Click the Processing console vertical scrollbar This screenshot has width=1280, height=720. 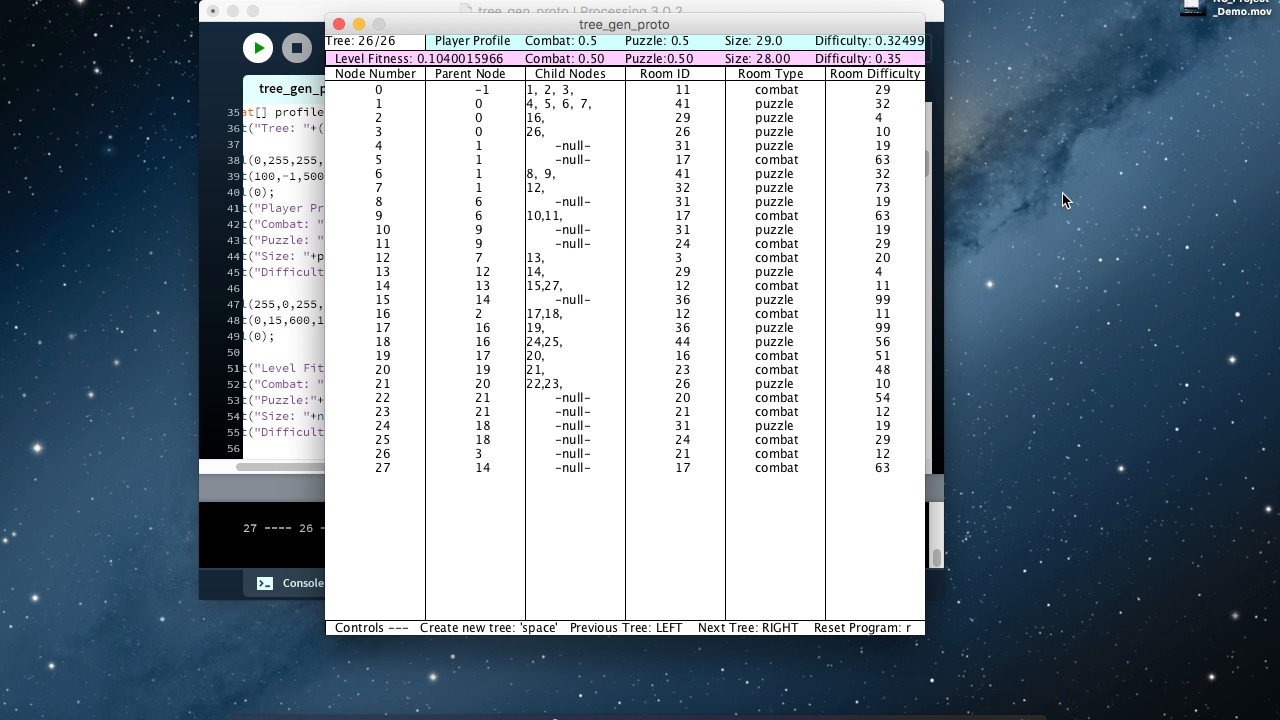pyautogui.click(x=937, y=535)
